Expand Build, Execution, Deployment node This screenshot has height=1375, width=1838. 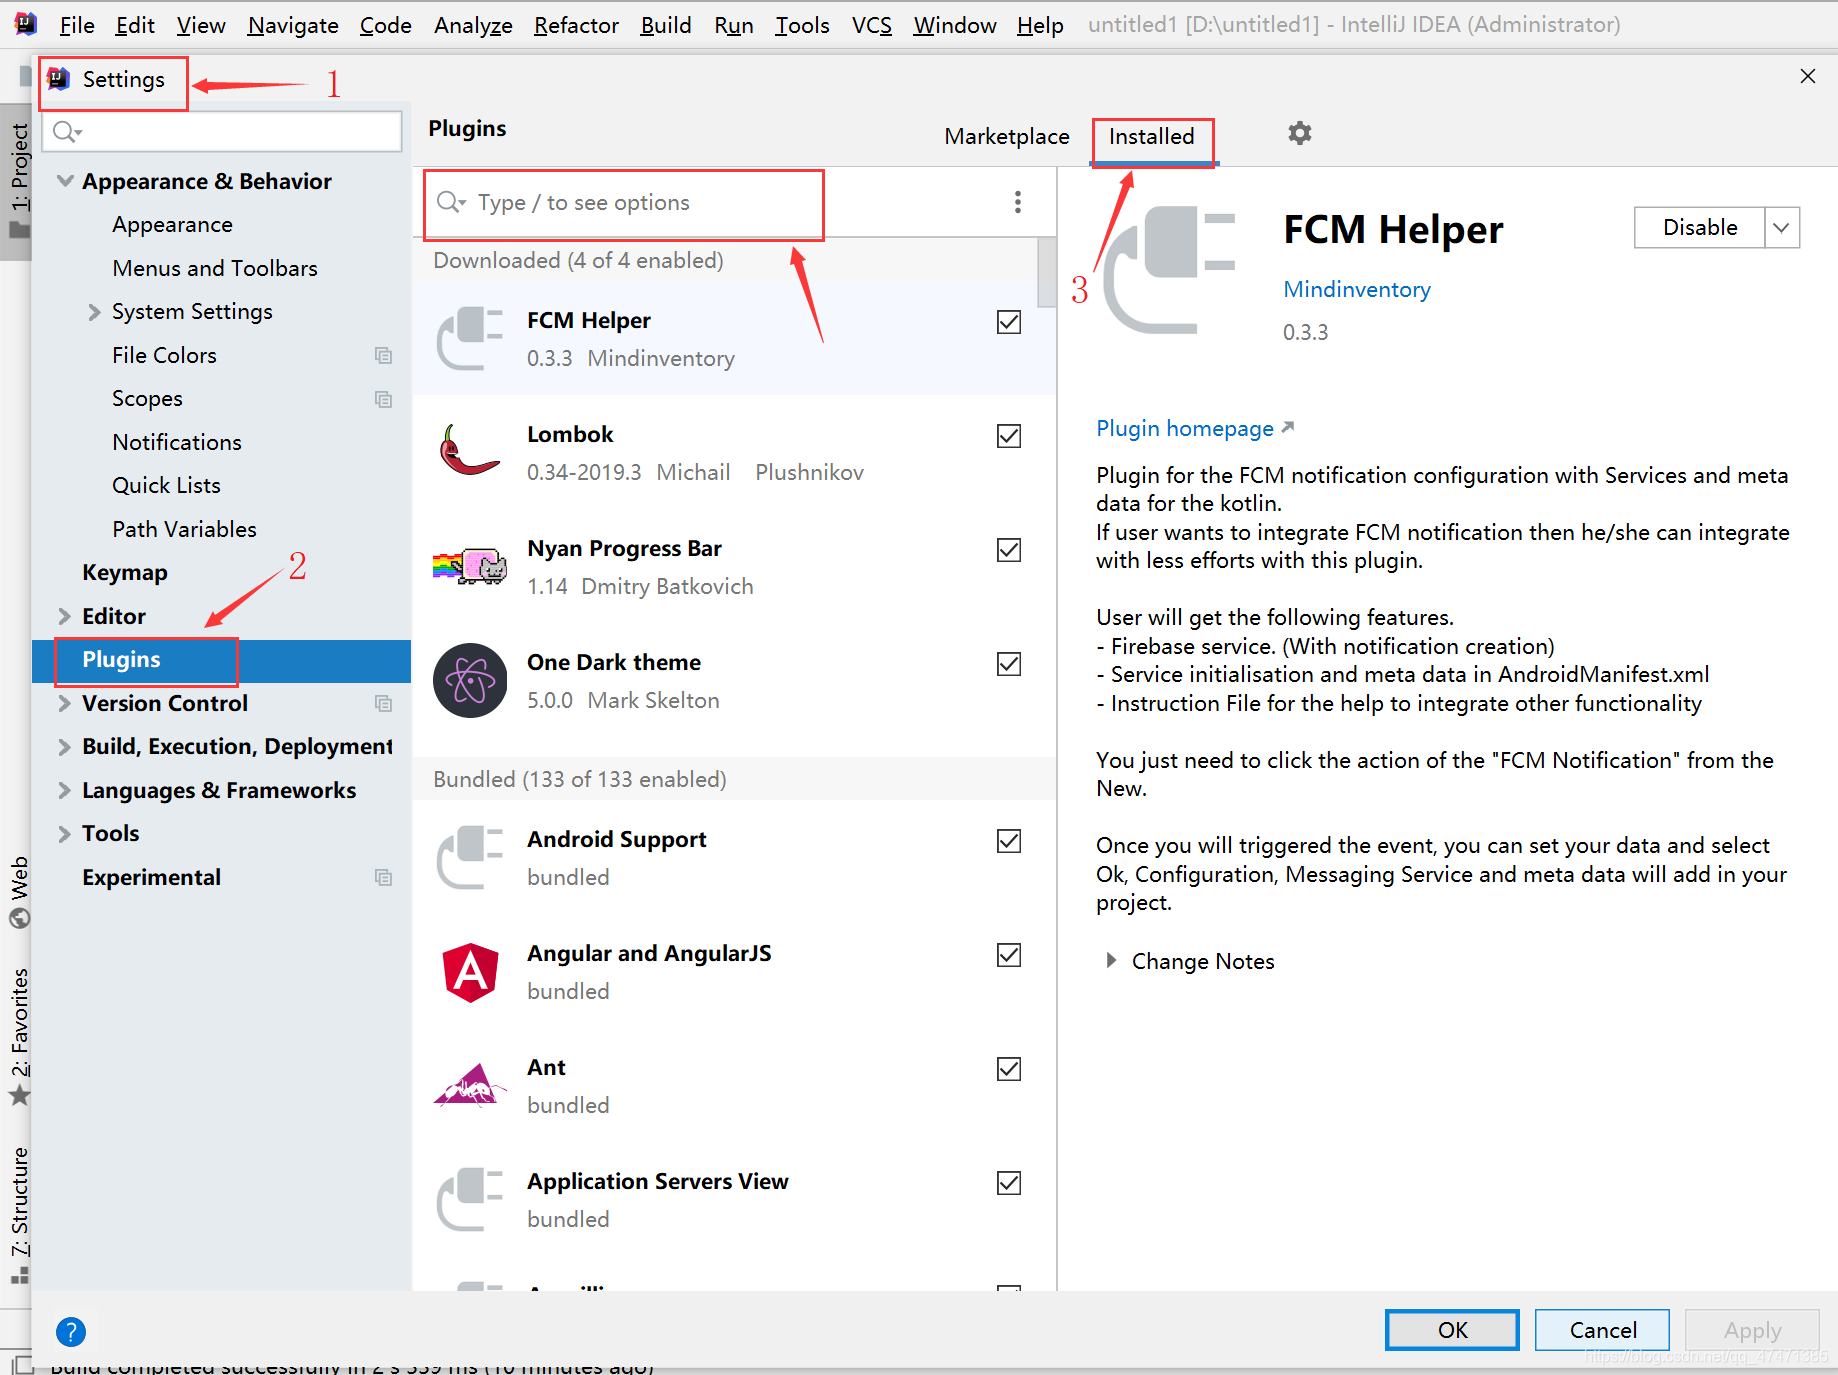point(64,747)
